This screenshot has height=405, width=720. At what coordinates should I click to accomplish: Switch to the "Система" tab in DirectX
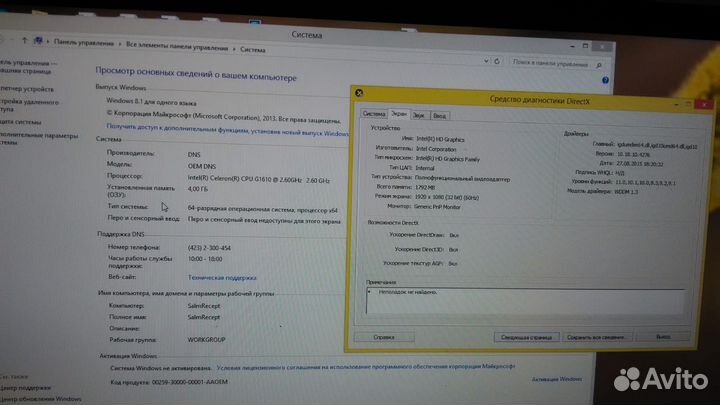click(x=372, y=115)
